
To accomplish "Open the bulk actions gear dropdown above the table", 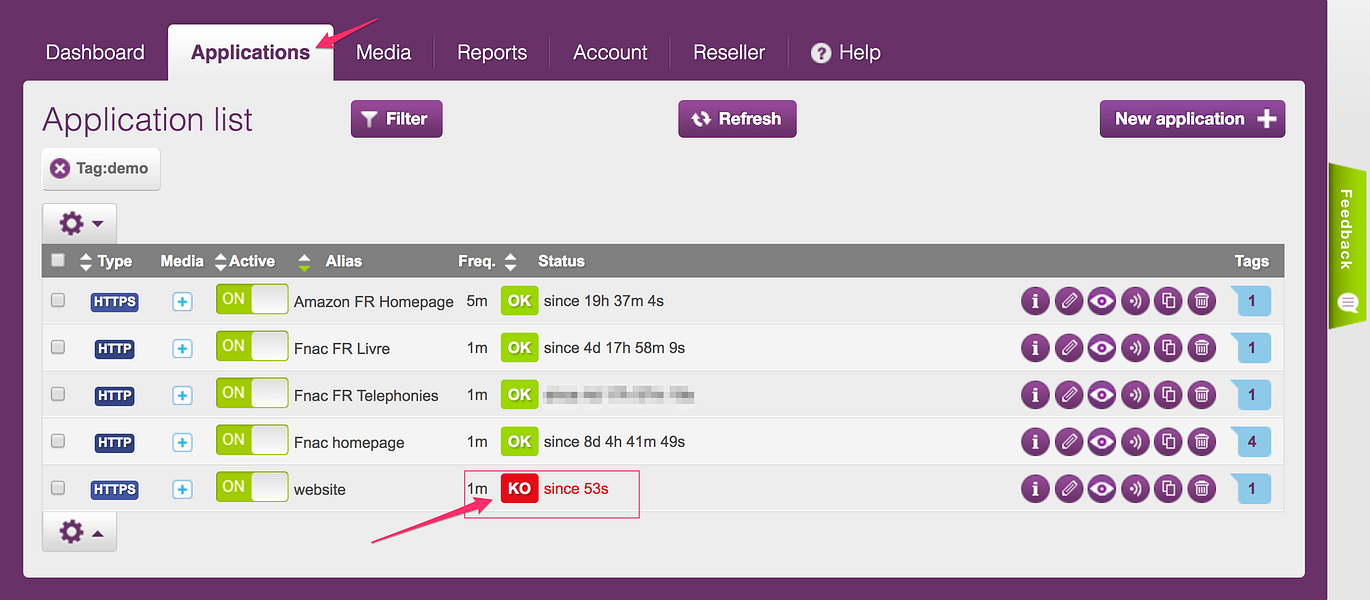I will 79,222.
